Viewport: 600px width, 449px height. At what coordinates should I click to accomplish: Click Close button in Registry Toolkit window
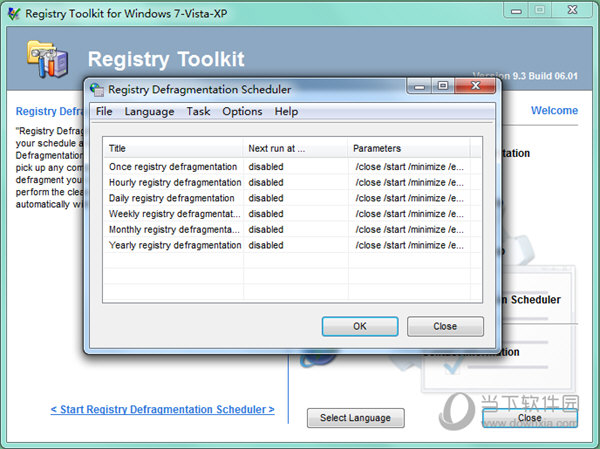tap(530, 418)
